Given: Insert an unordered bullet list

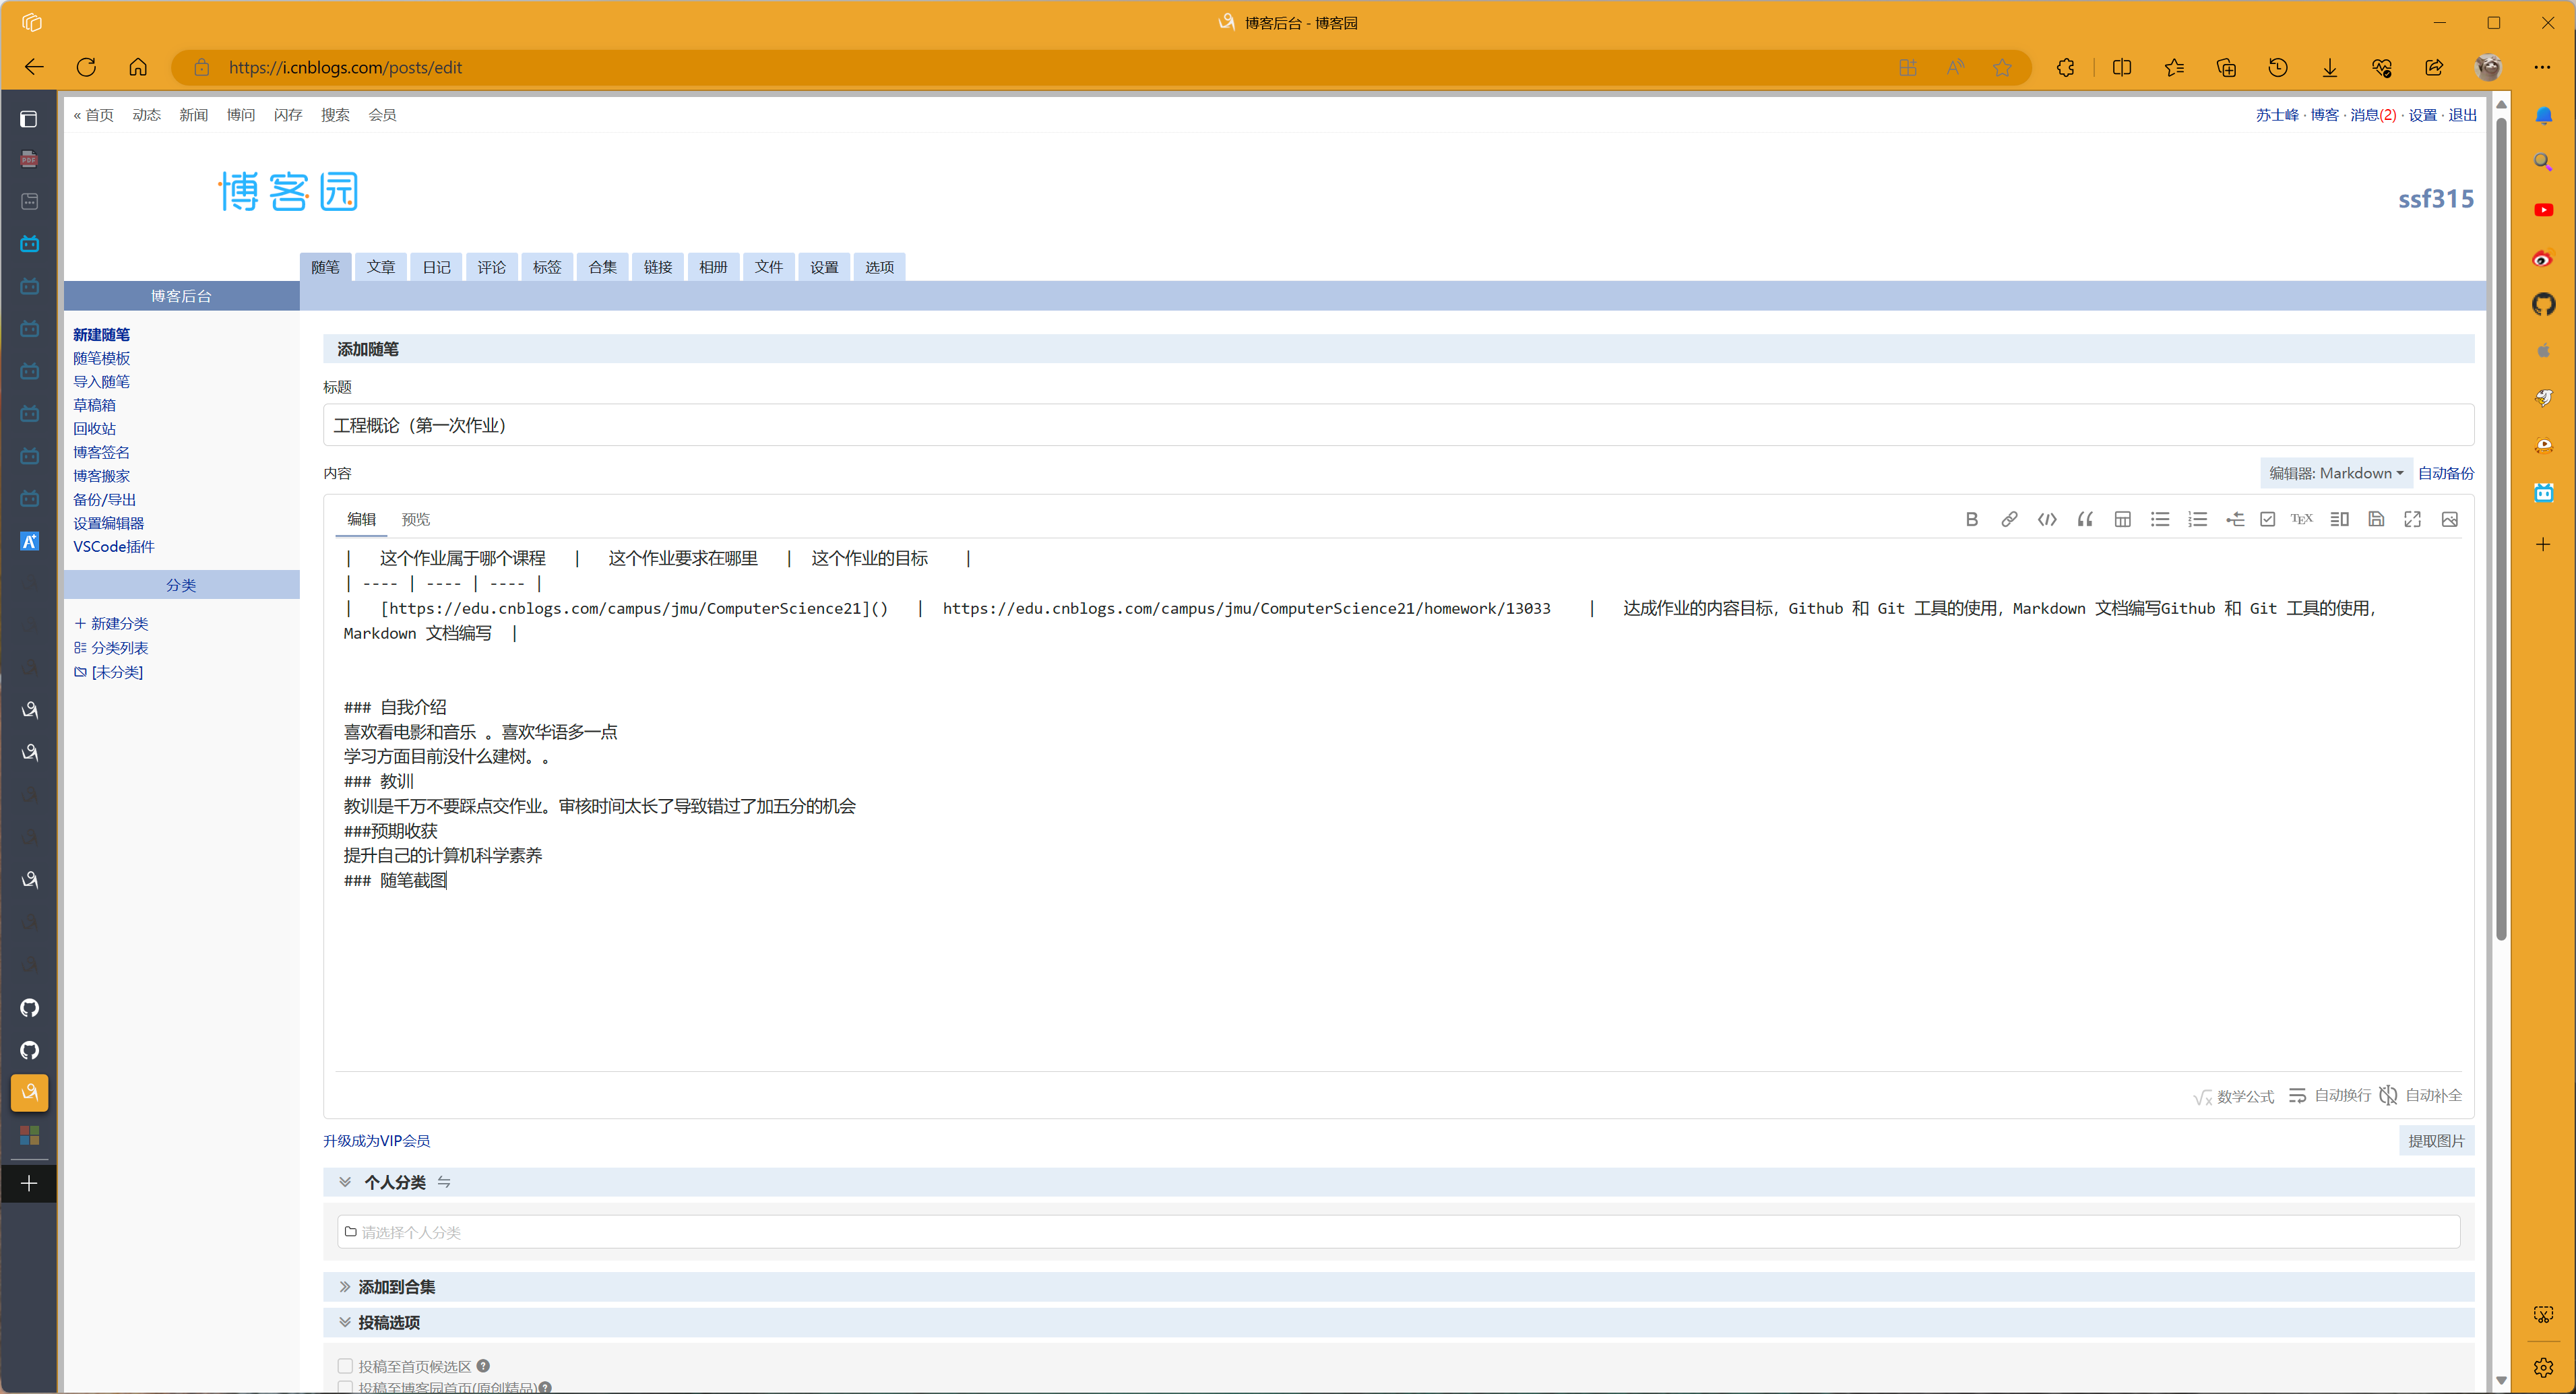Looking at the screenshot, I should point(2159,519).
